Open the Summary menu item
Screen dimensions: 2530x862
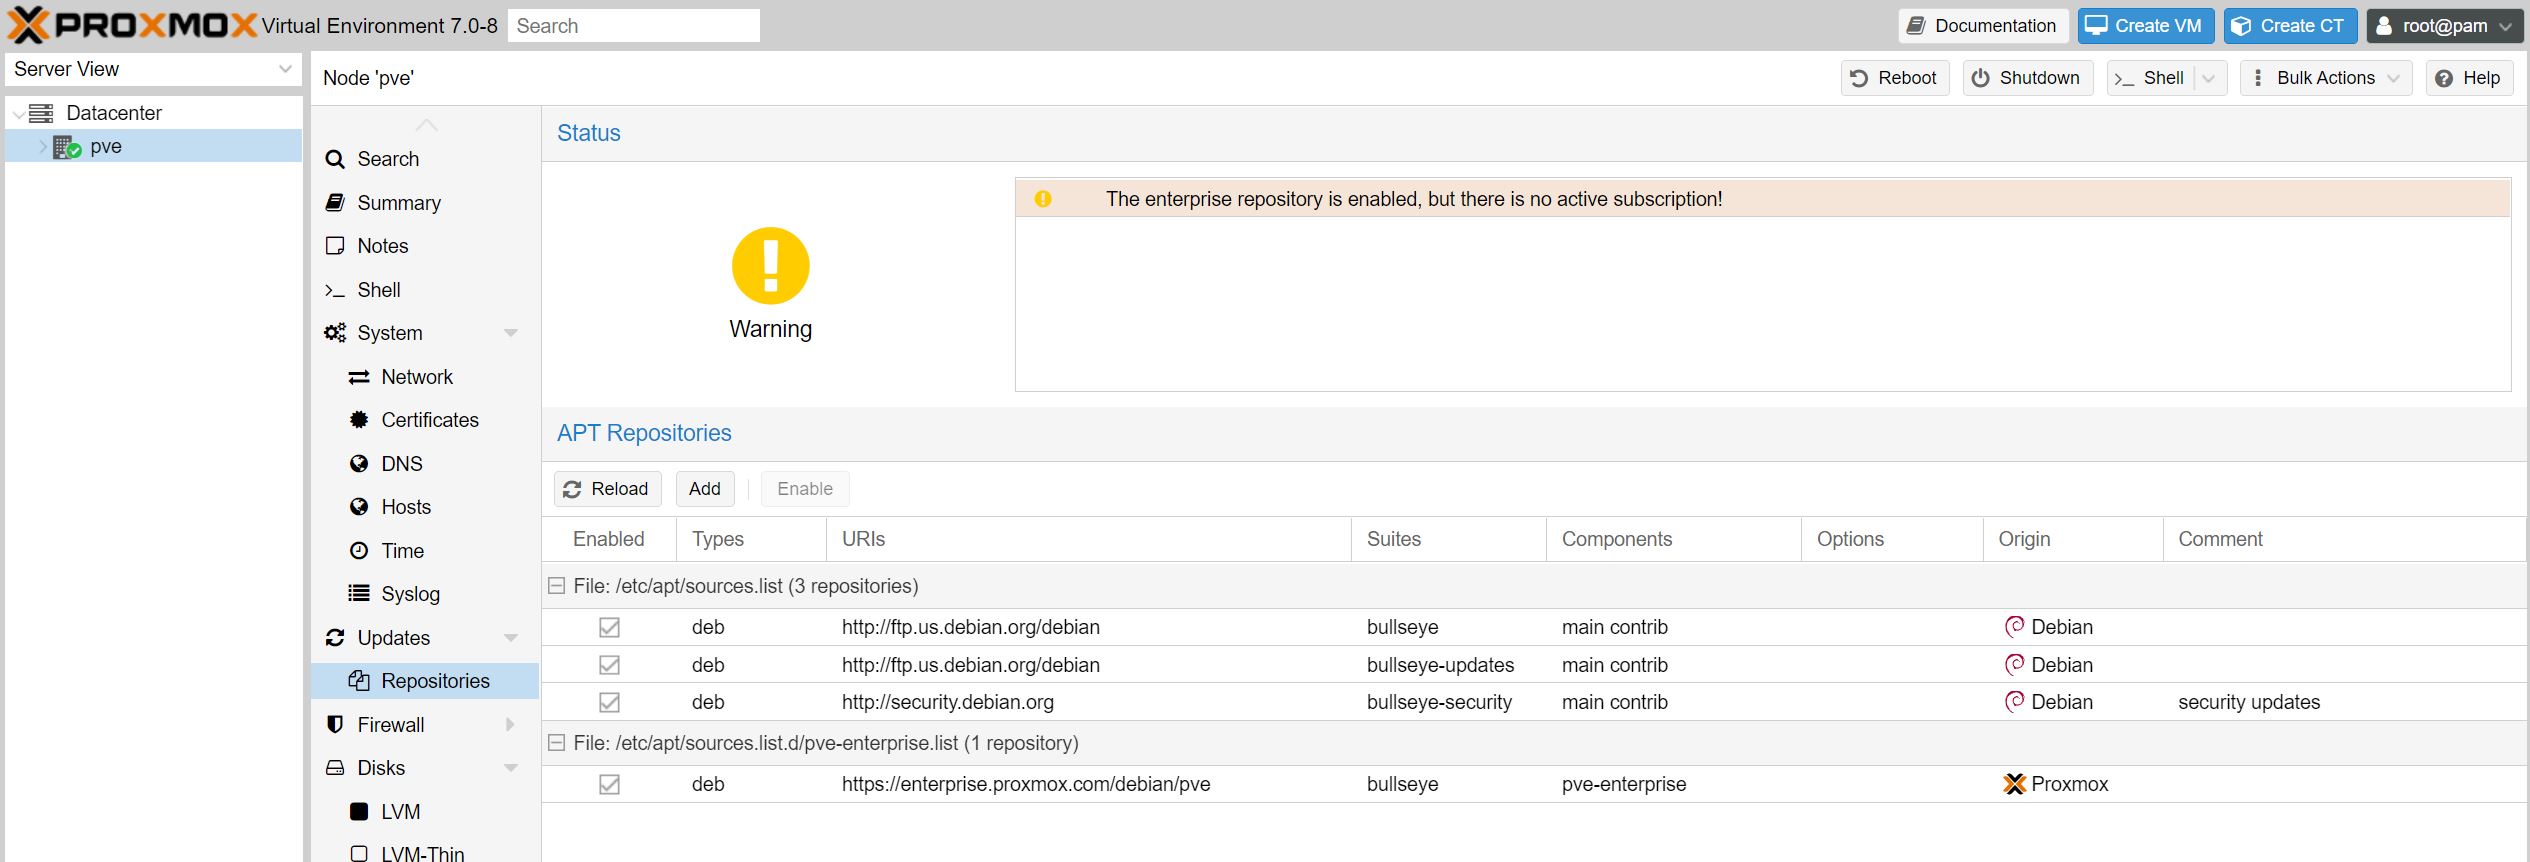click(398, 203)
